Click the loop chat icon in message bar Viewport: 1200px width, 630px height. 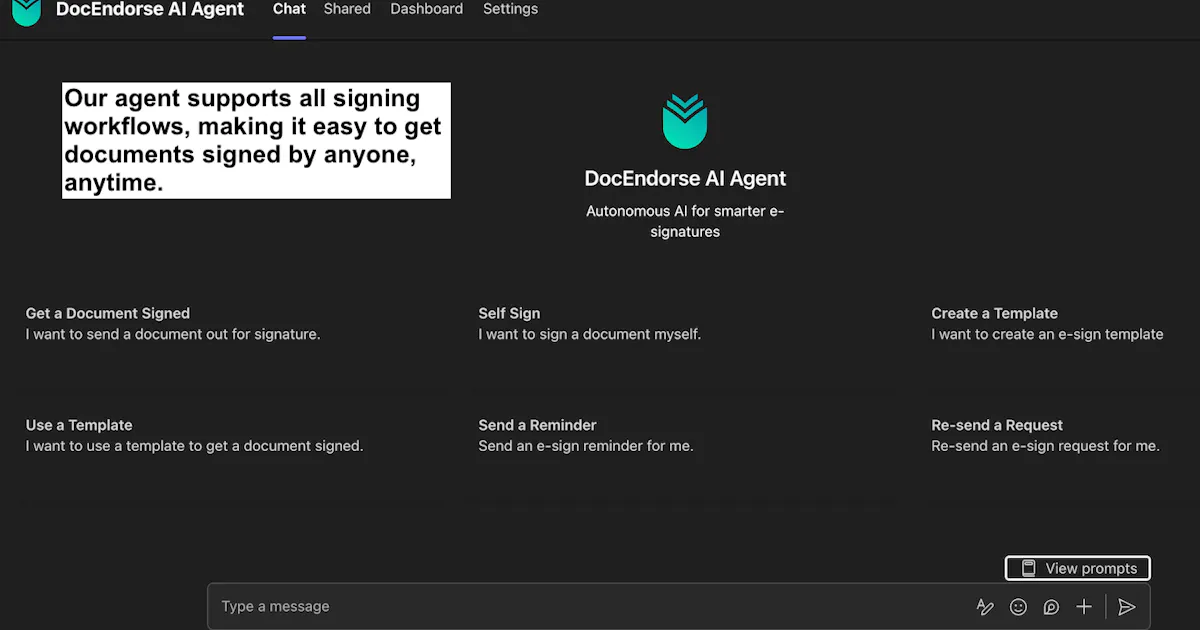(x=1051, y=607)
